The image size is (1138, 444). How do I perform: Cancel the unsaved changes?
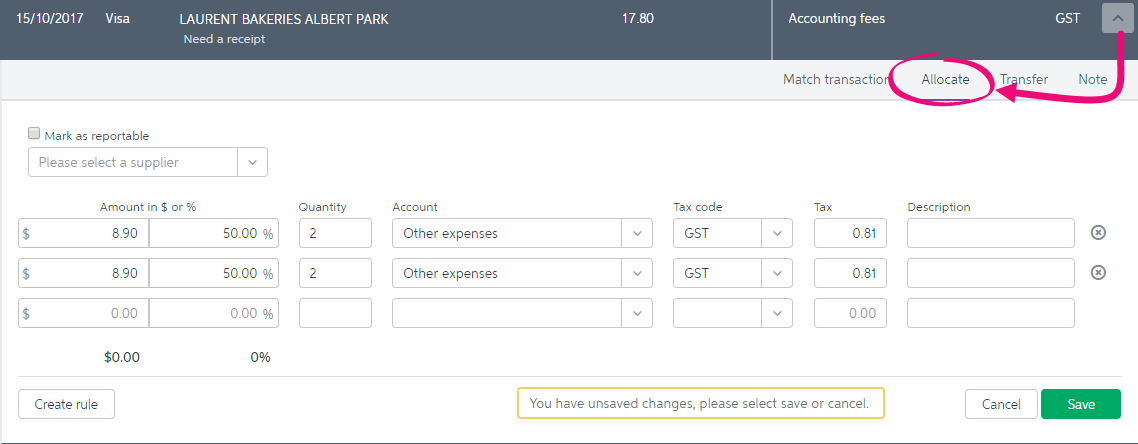click(x=1001, y=404)
